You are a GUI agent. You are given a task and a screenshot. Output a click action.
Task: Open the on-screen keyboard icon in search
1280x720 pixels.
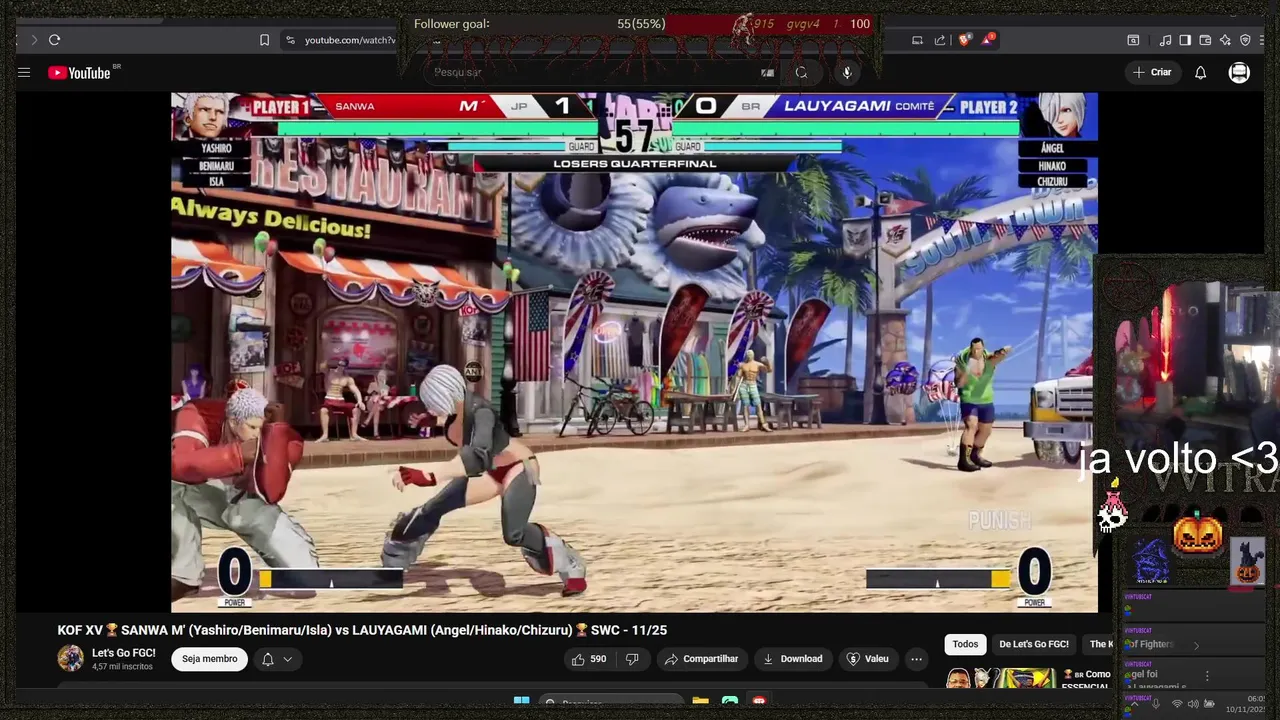[767, 72]
